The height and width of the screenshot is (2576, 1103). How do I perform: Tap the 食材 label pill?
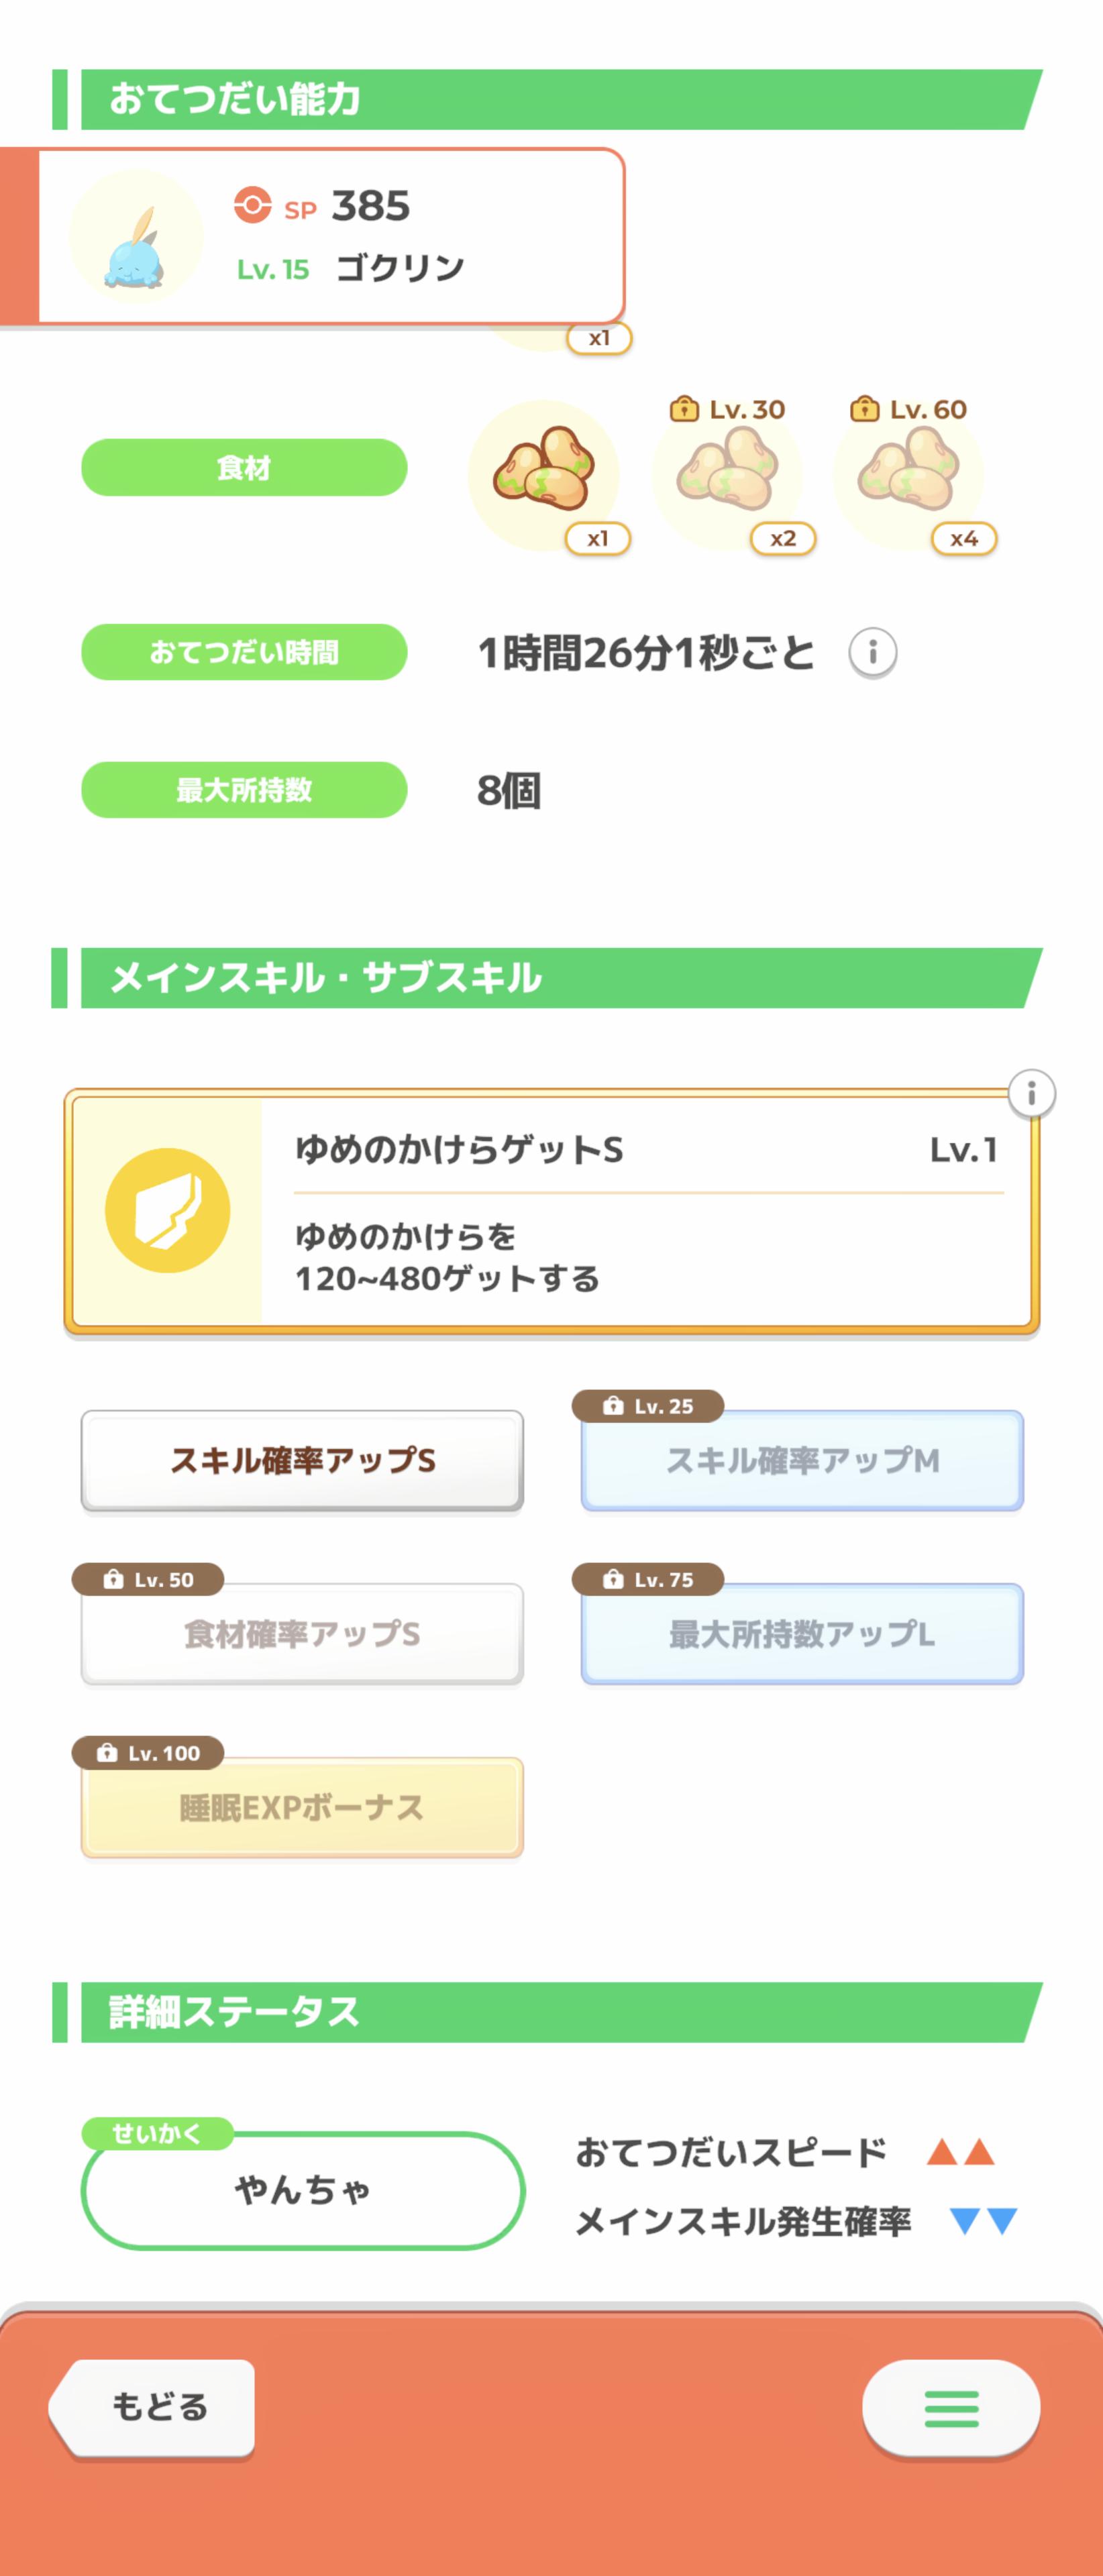click(x=244, y=467)
